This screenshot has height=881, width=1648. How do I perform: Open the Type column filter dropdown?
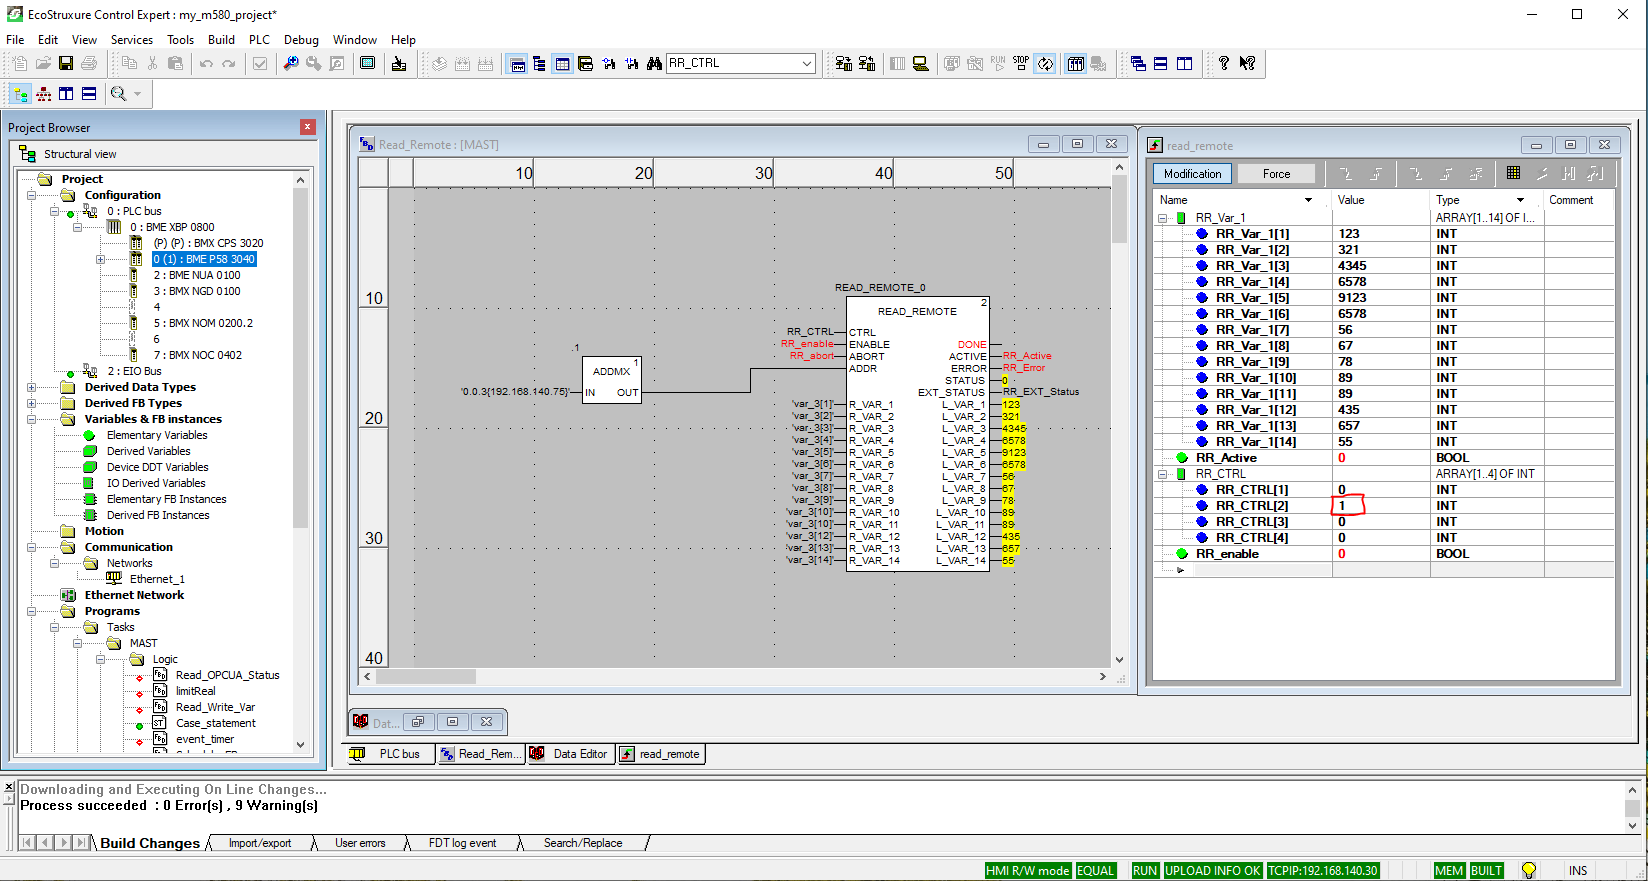pyautogui.click(x=1520, y=200)
